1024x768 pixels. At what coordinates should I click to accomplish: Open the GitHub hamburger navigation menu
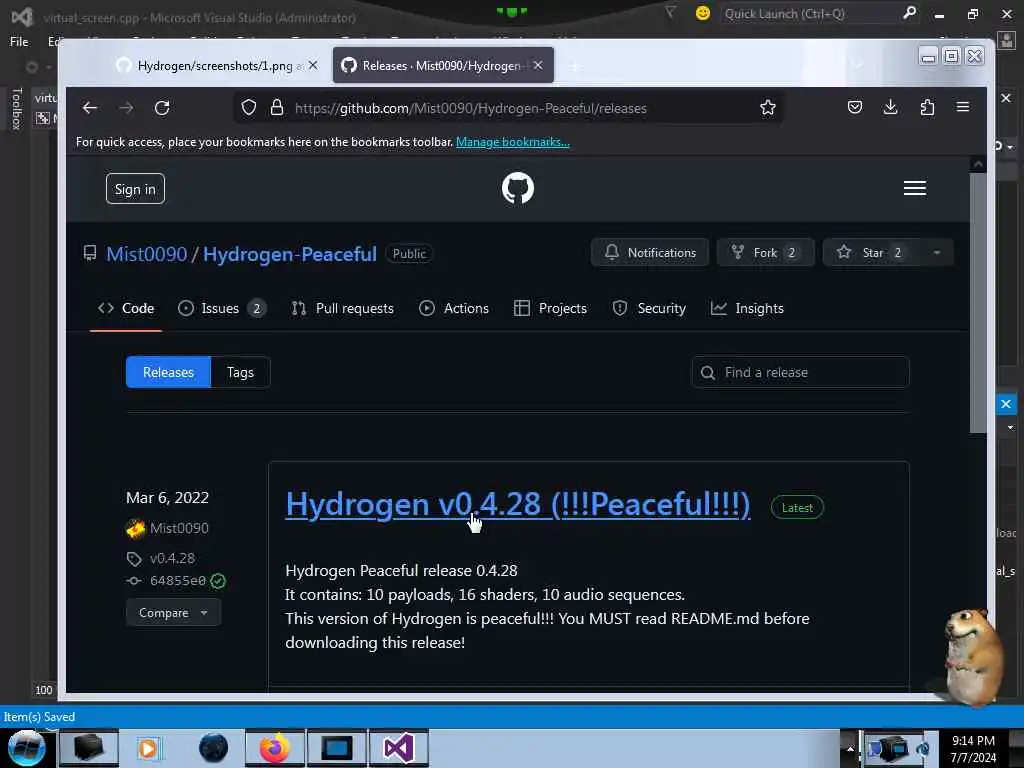pos(914,188)
